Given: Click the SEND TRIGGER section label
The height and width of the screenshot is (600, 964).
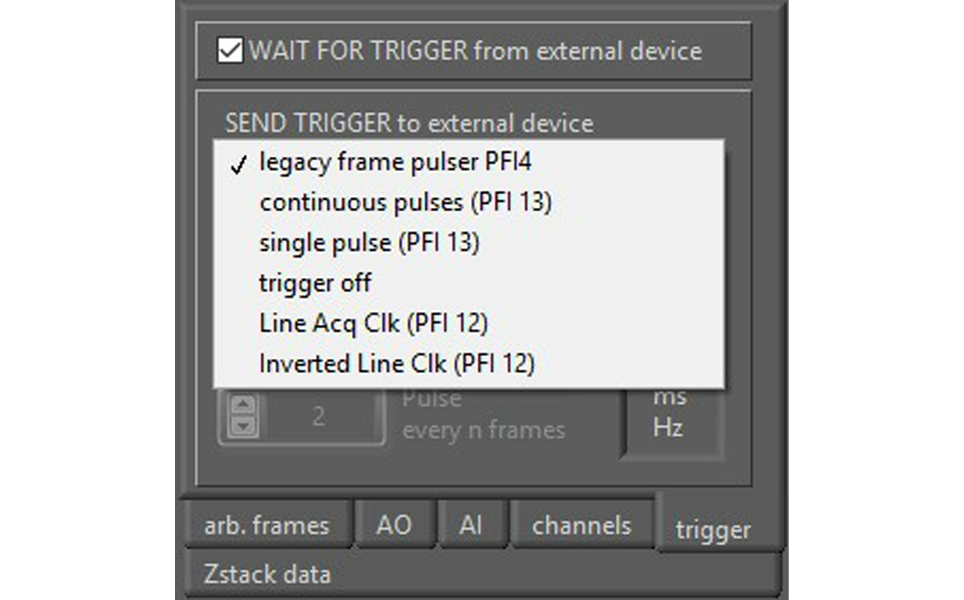Looking at the screenshot, I should pyautogui.click(x=409, y=124).
